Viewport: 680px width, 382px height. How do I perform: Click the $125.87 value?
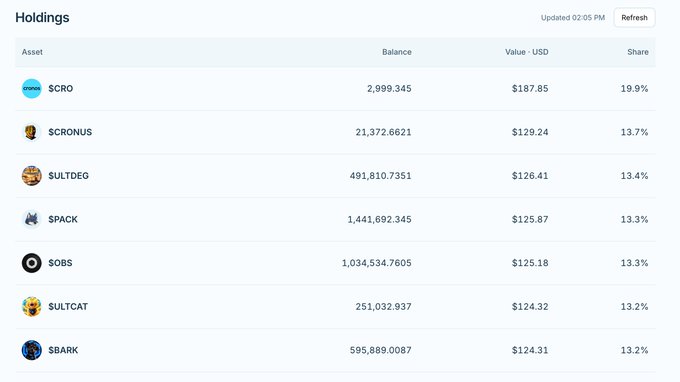[530, 219]
